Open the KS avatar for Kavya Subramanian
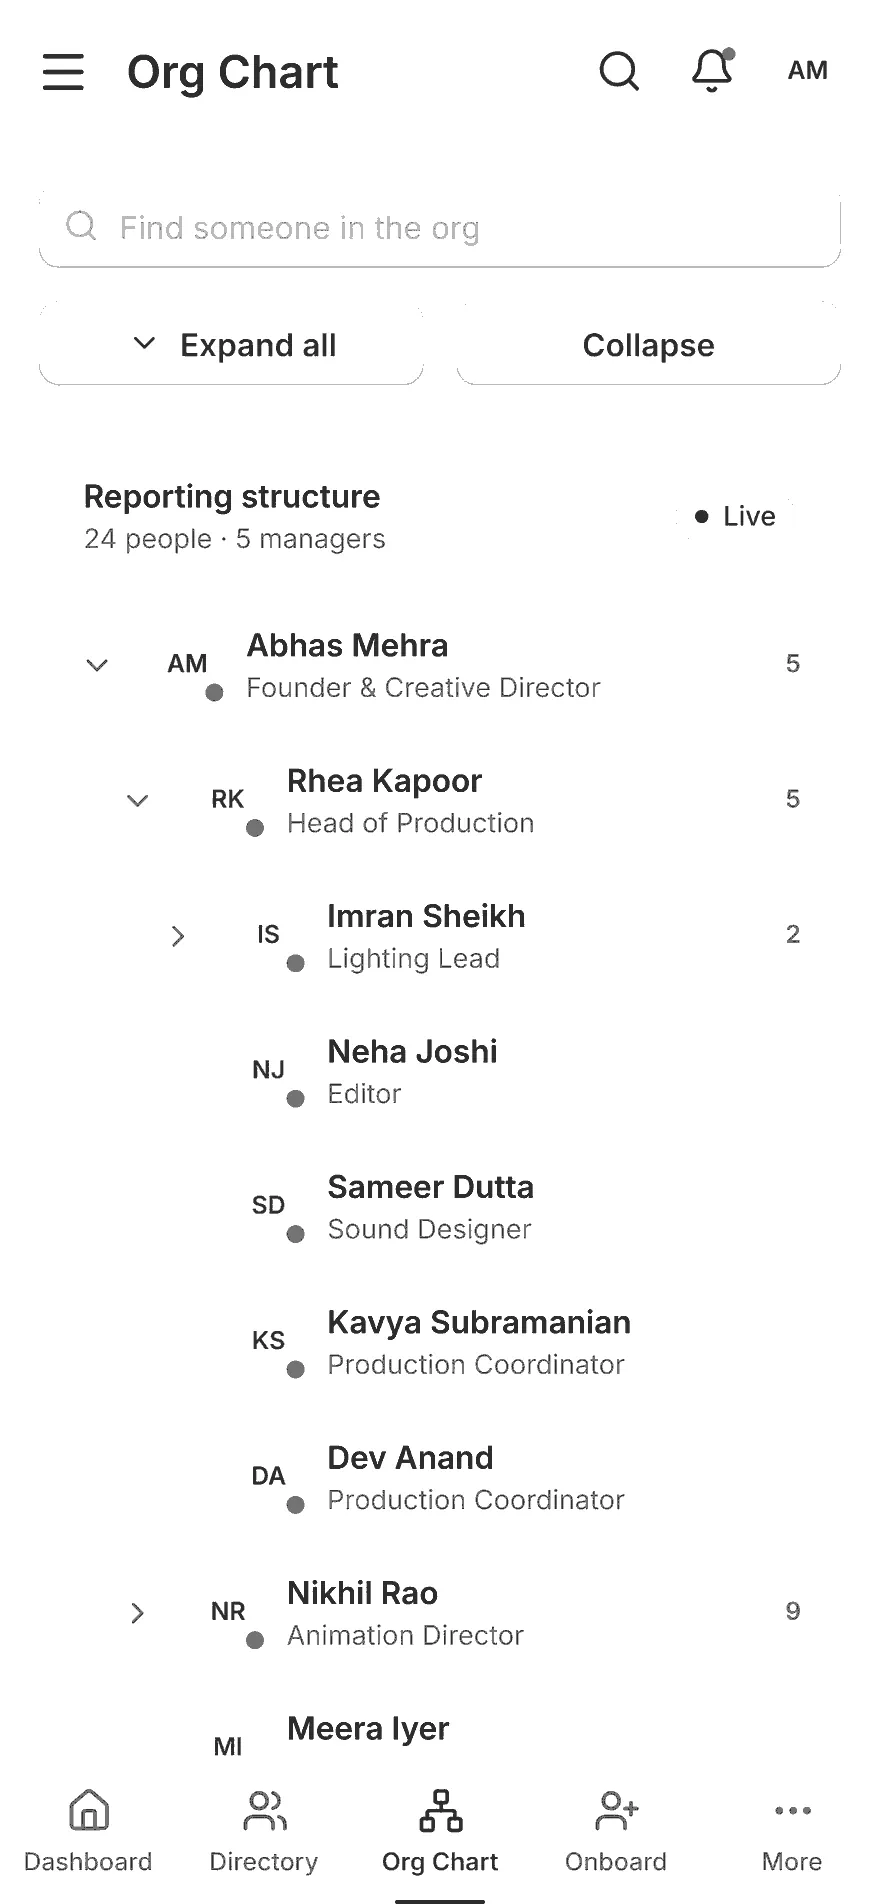880x1904 pixels. (268, 1340)
